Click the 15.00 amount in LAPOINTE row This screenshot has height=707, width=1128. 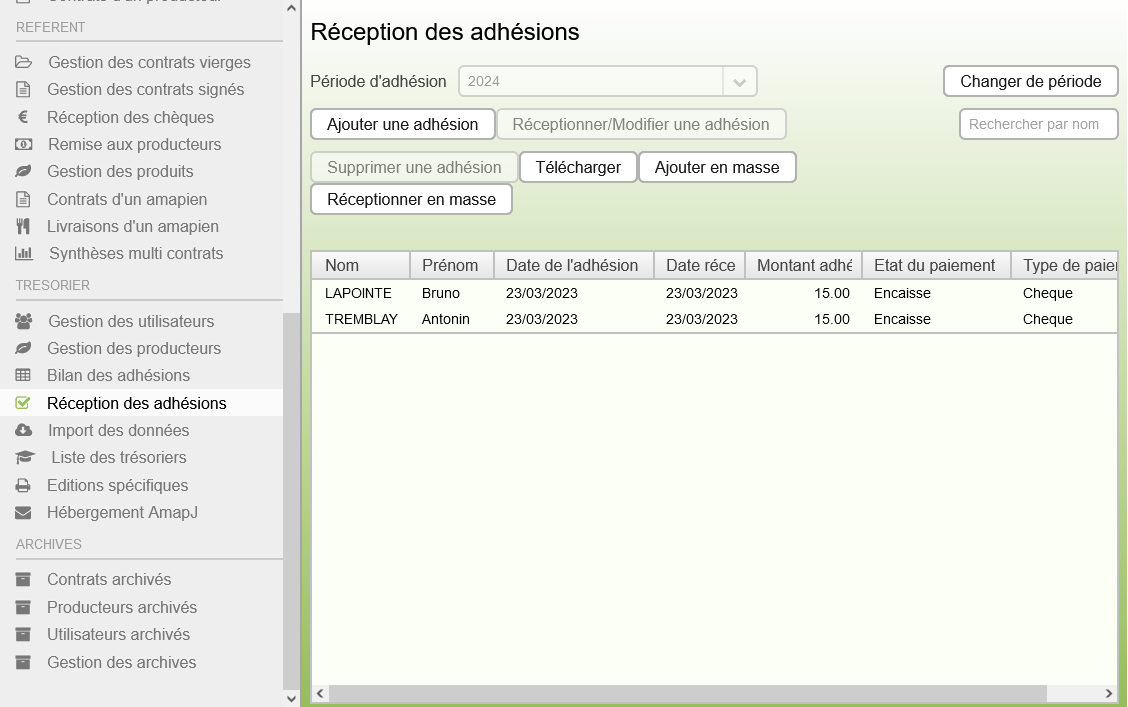click(x=832, y=293)
